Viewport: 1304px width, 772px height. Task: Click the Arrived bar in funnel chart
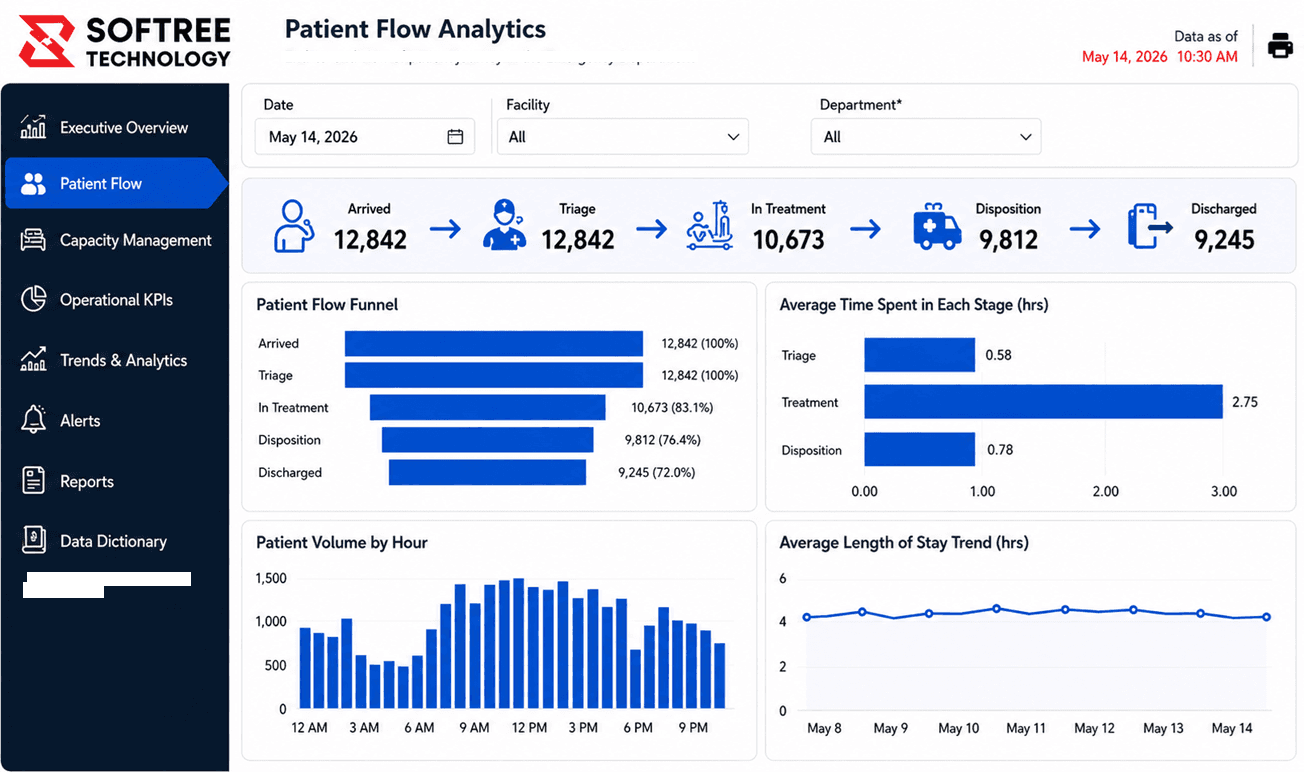click(494, 343)
